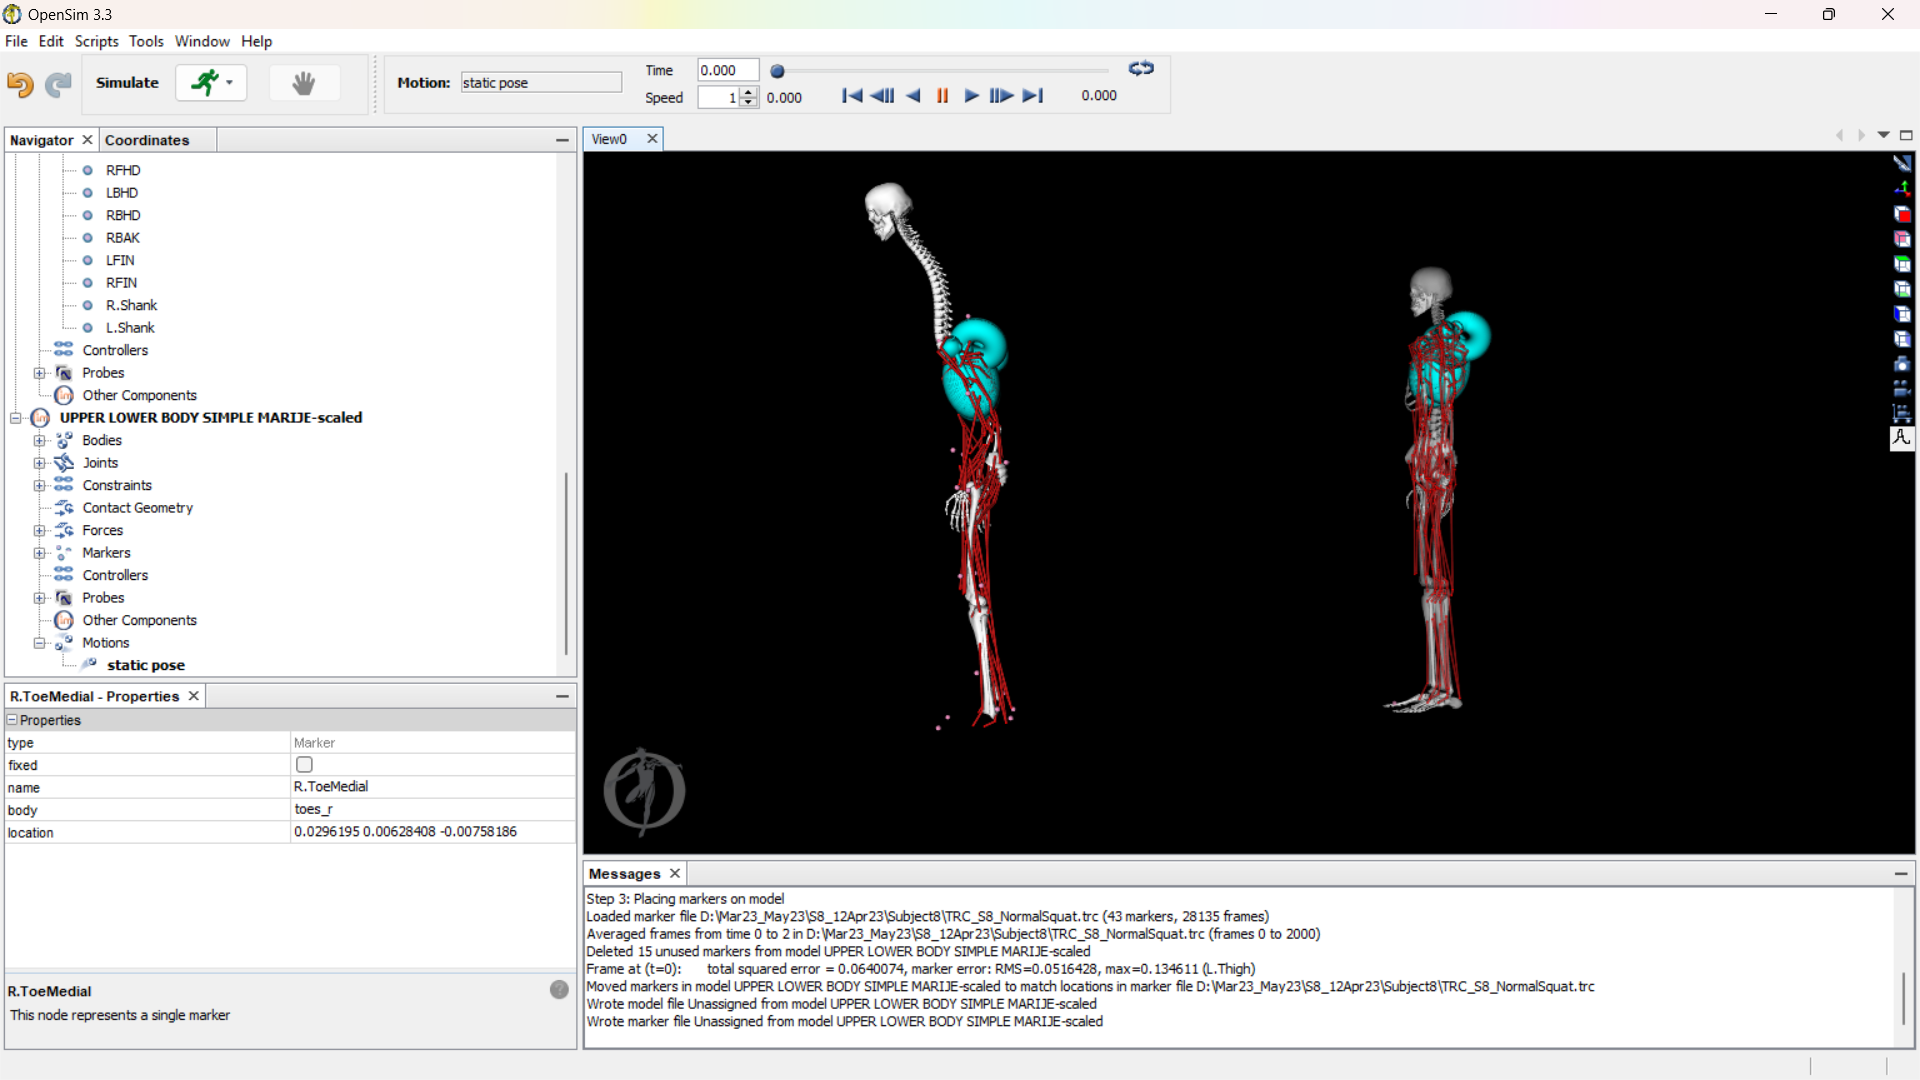Close the Navigator tab
The width and height of the screenshot is (1920, 1080).
87,140
